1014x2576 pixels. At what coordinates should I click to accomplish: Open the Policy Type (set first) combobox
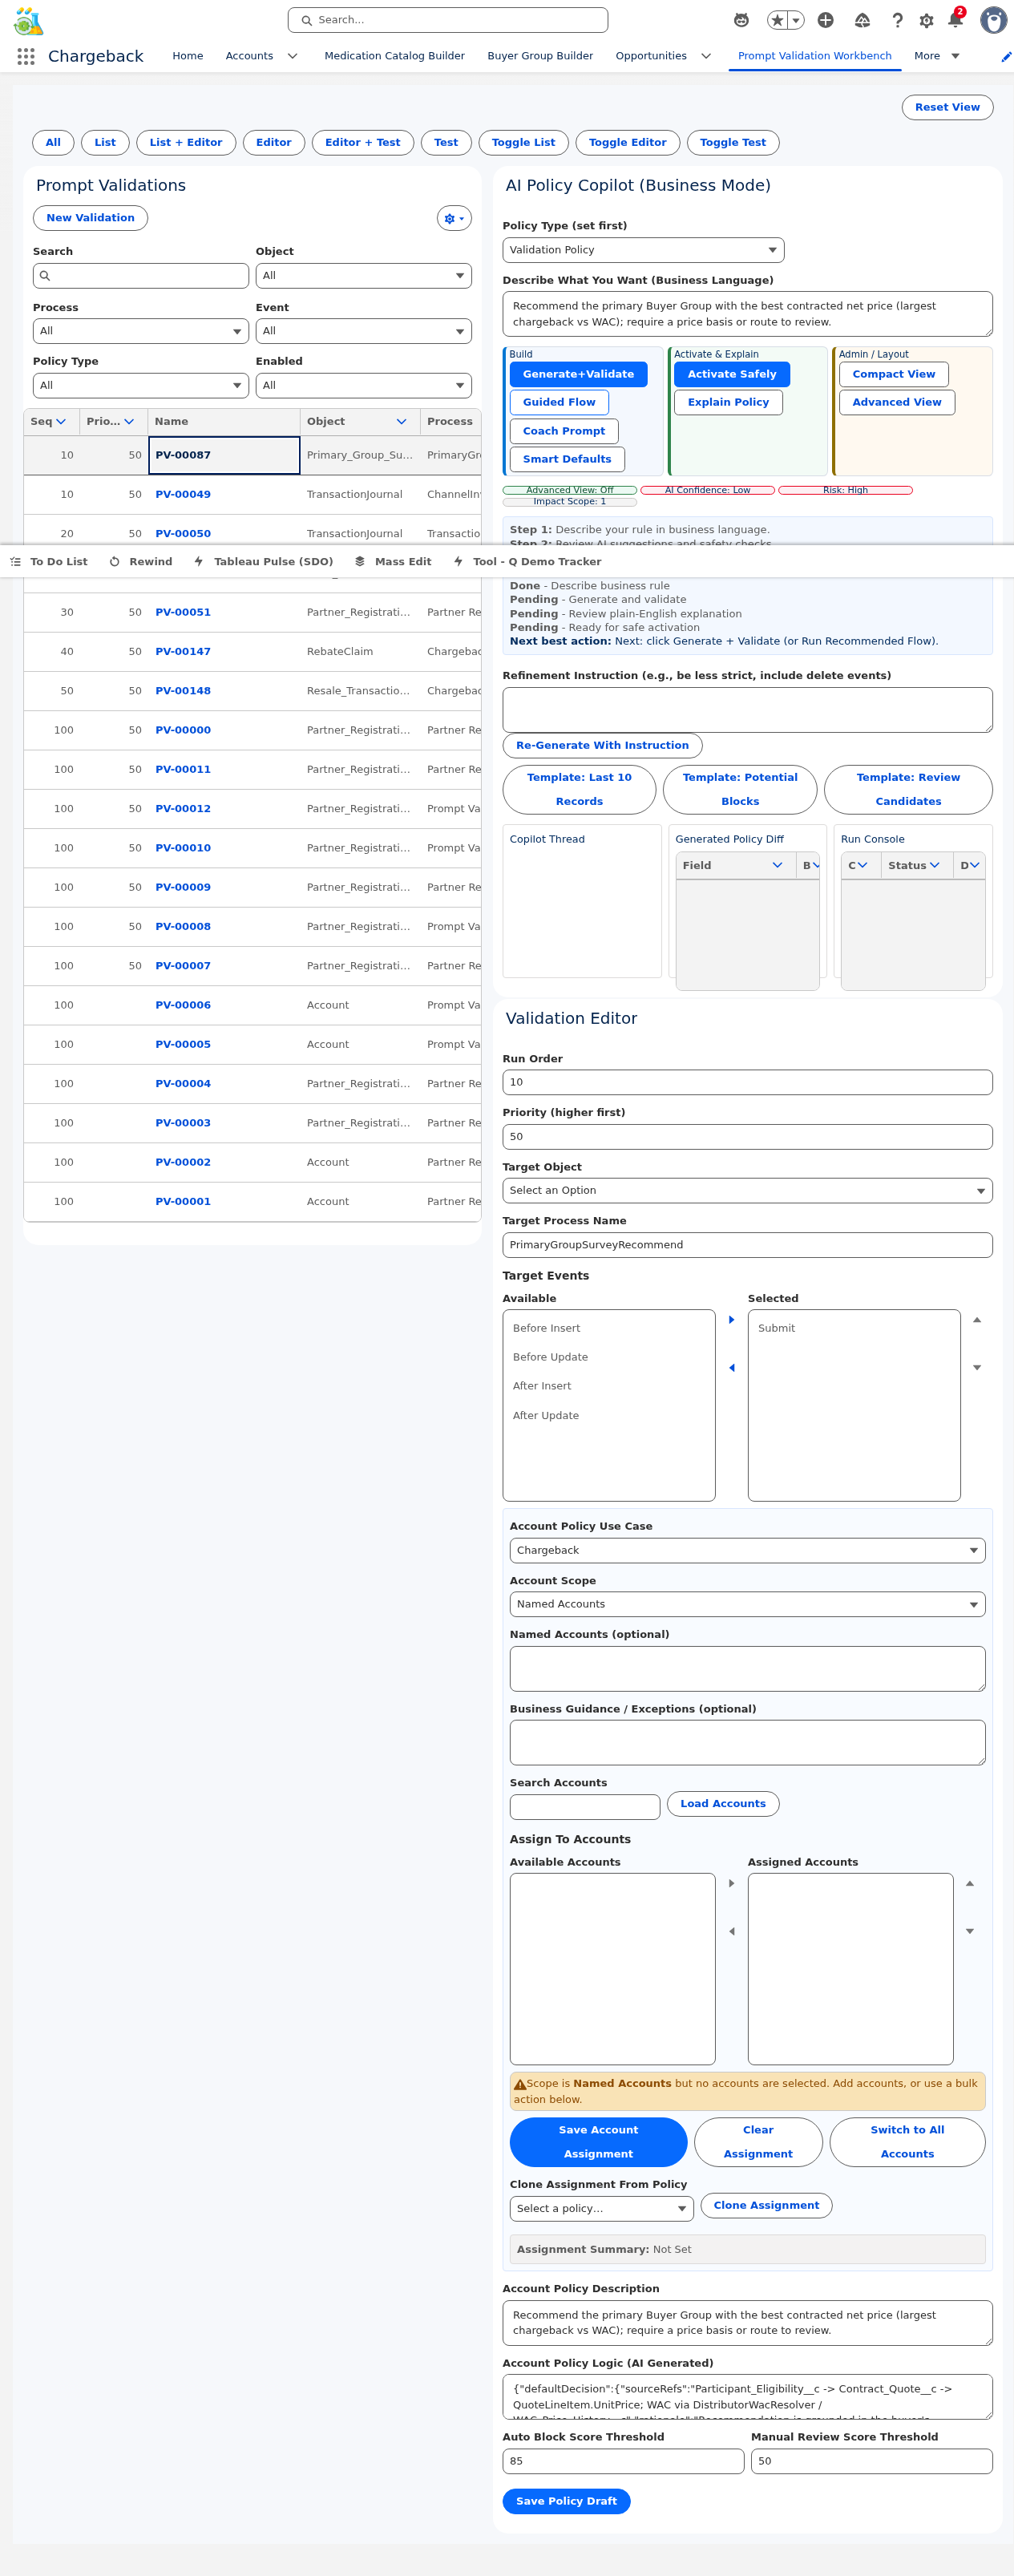tap(643, 250)
